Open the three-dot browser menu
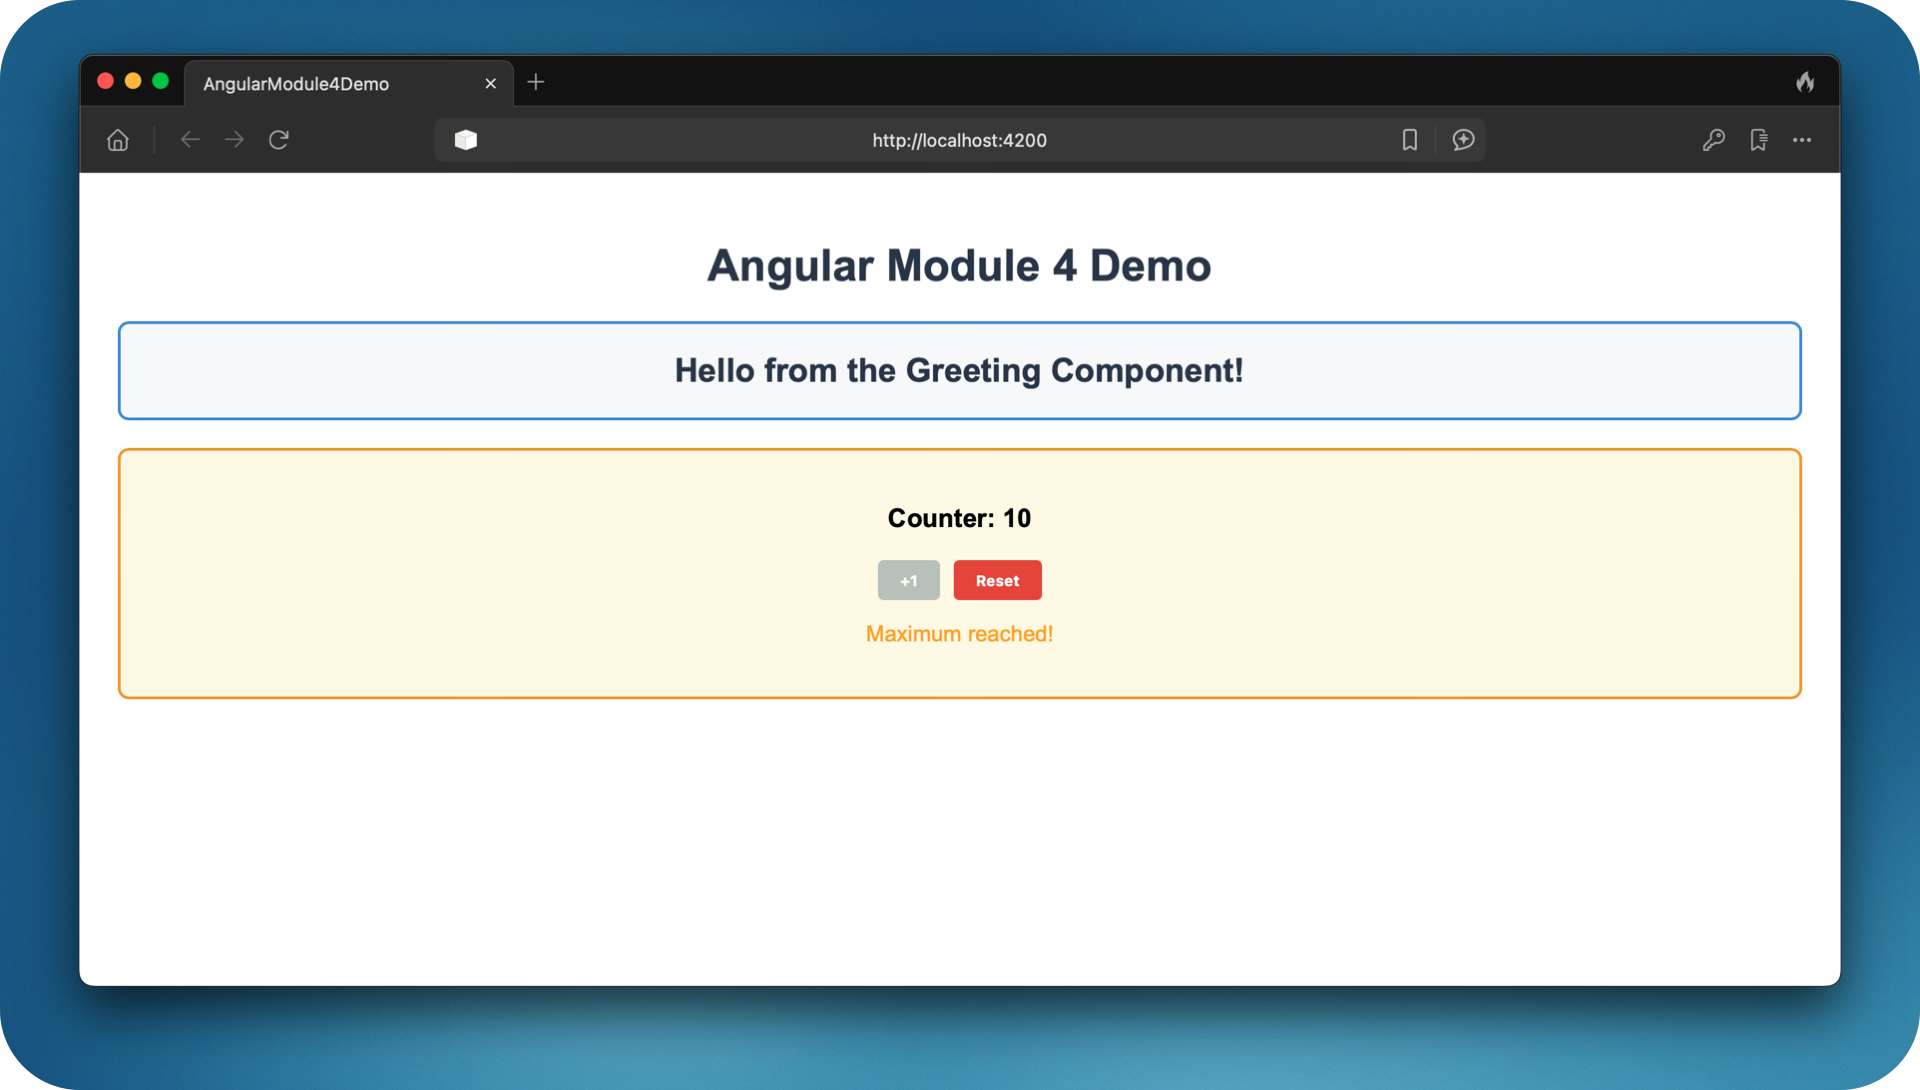This screenshot has width=1920, height=1090. [x=1802, y=140]
